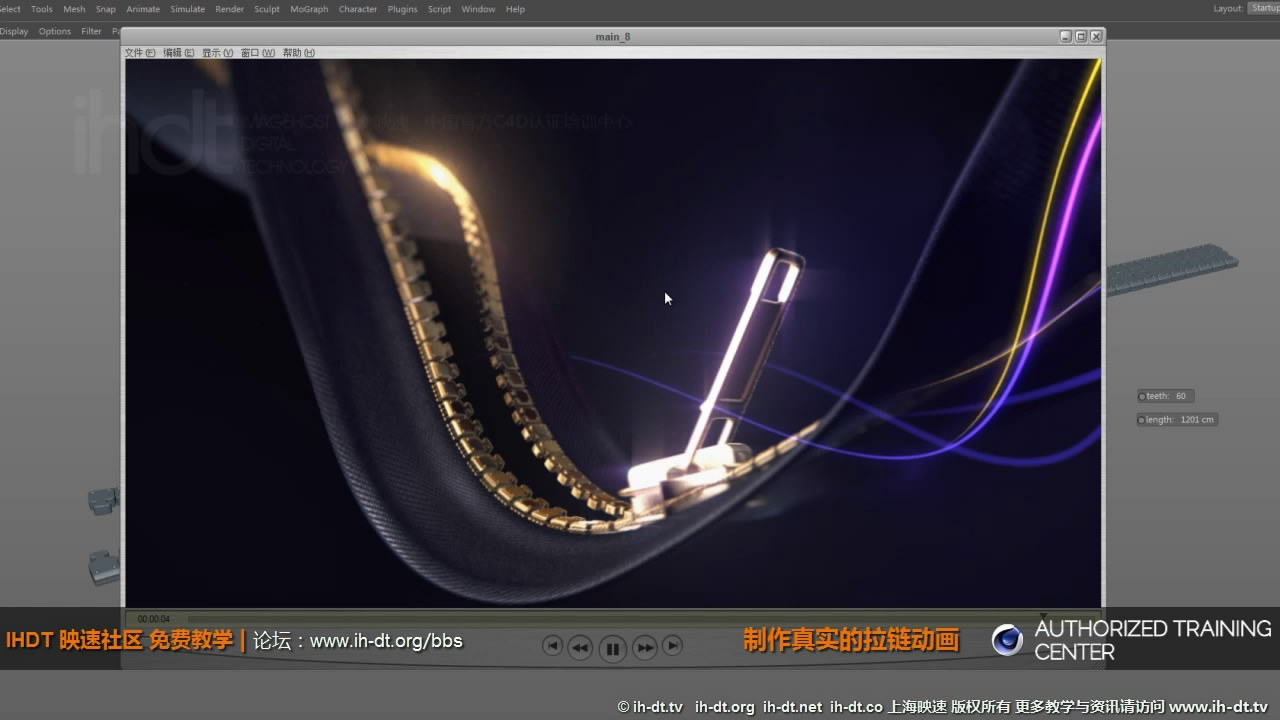Viewport: 1280px width, 720px height.
Task: Open the 显示 menu in the player window
Action: [214, 52]
